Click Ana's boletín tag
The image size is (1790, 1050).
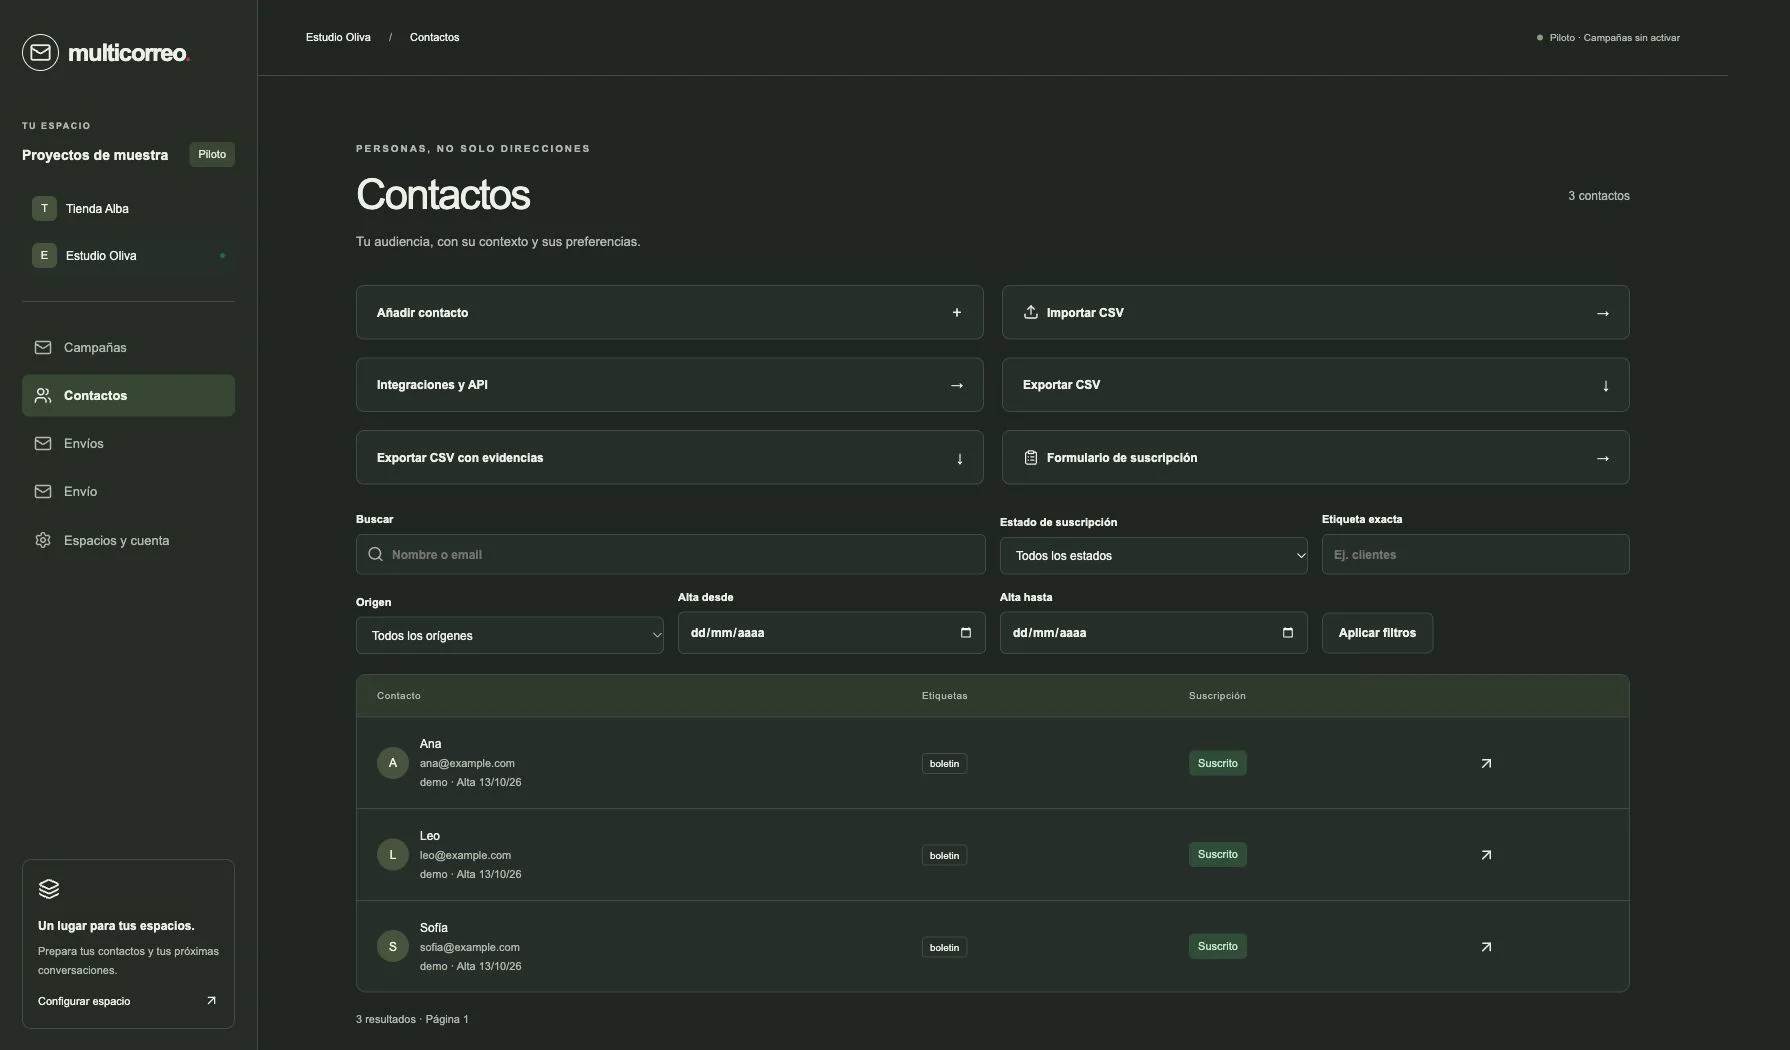[x=944, y=763]
